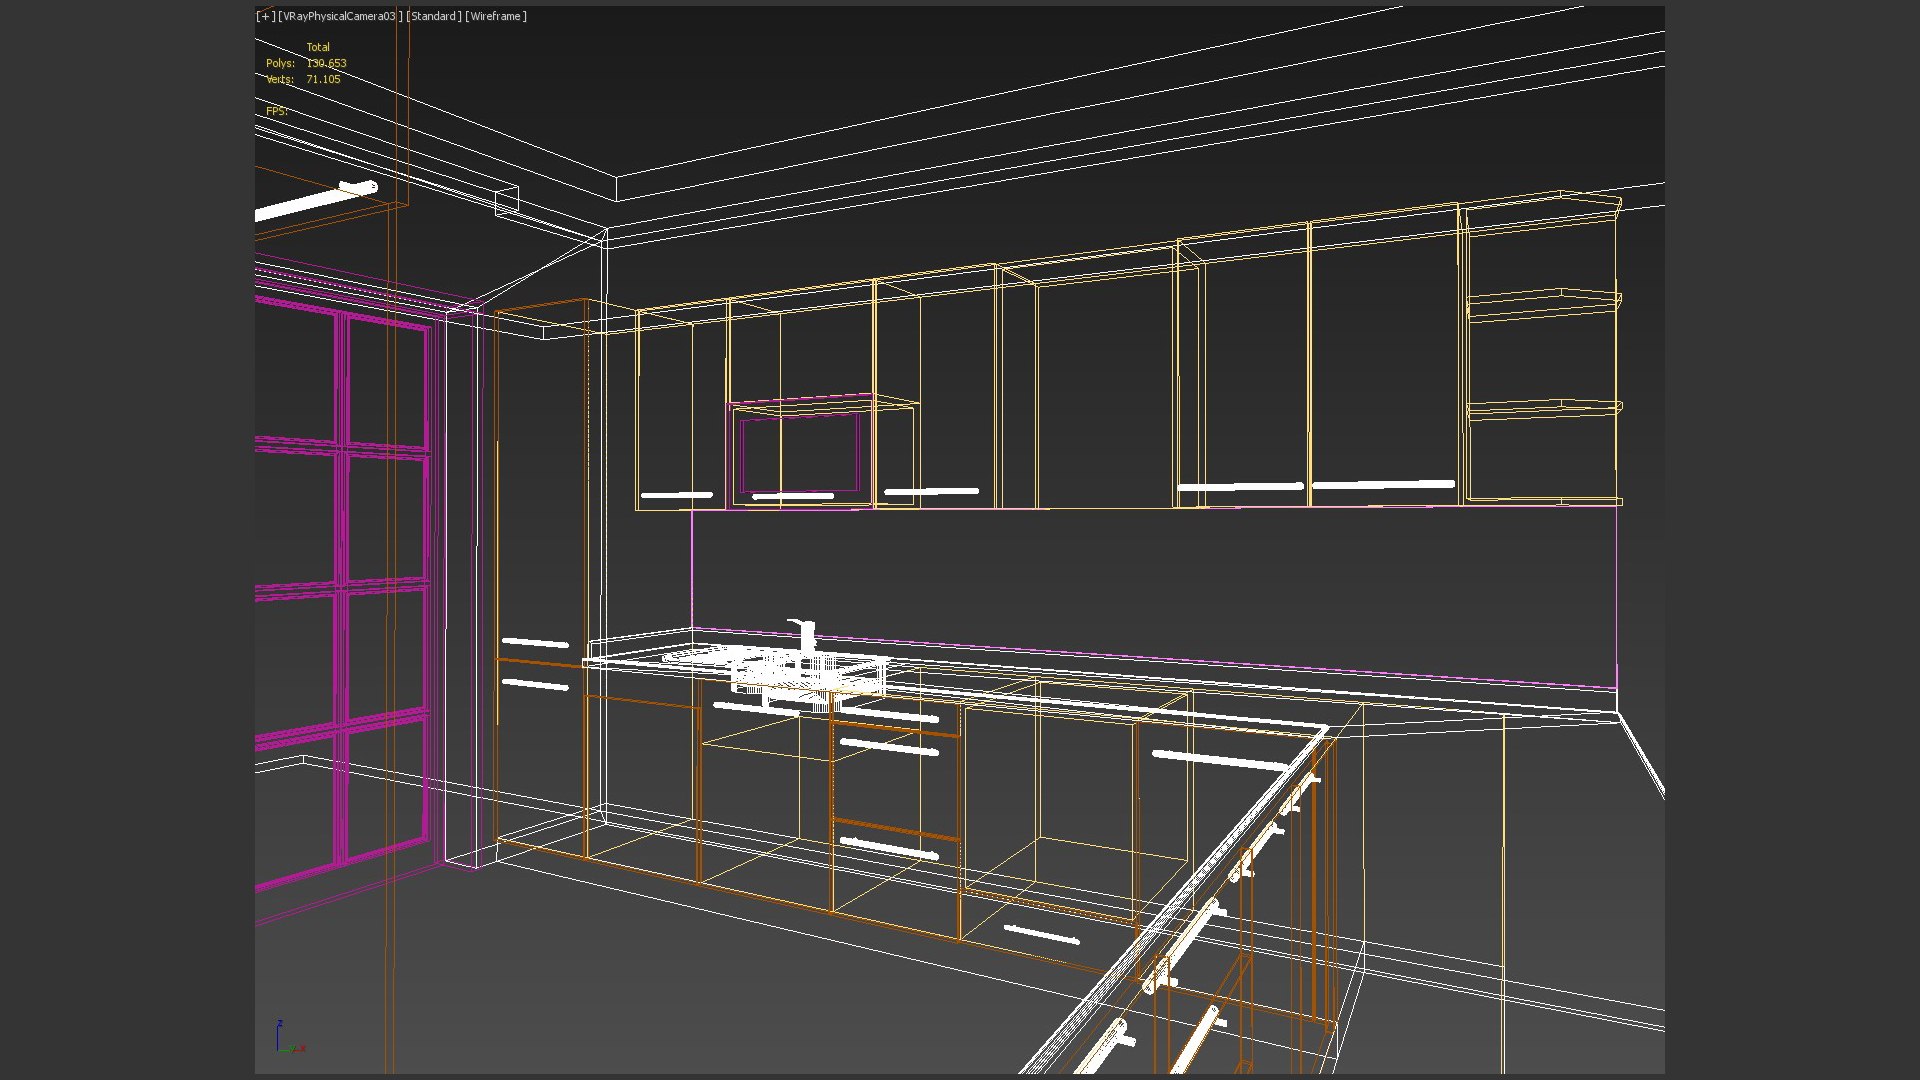
Task: Click the FPS label in viewport statistics
Action: (x=277, y=111)
